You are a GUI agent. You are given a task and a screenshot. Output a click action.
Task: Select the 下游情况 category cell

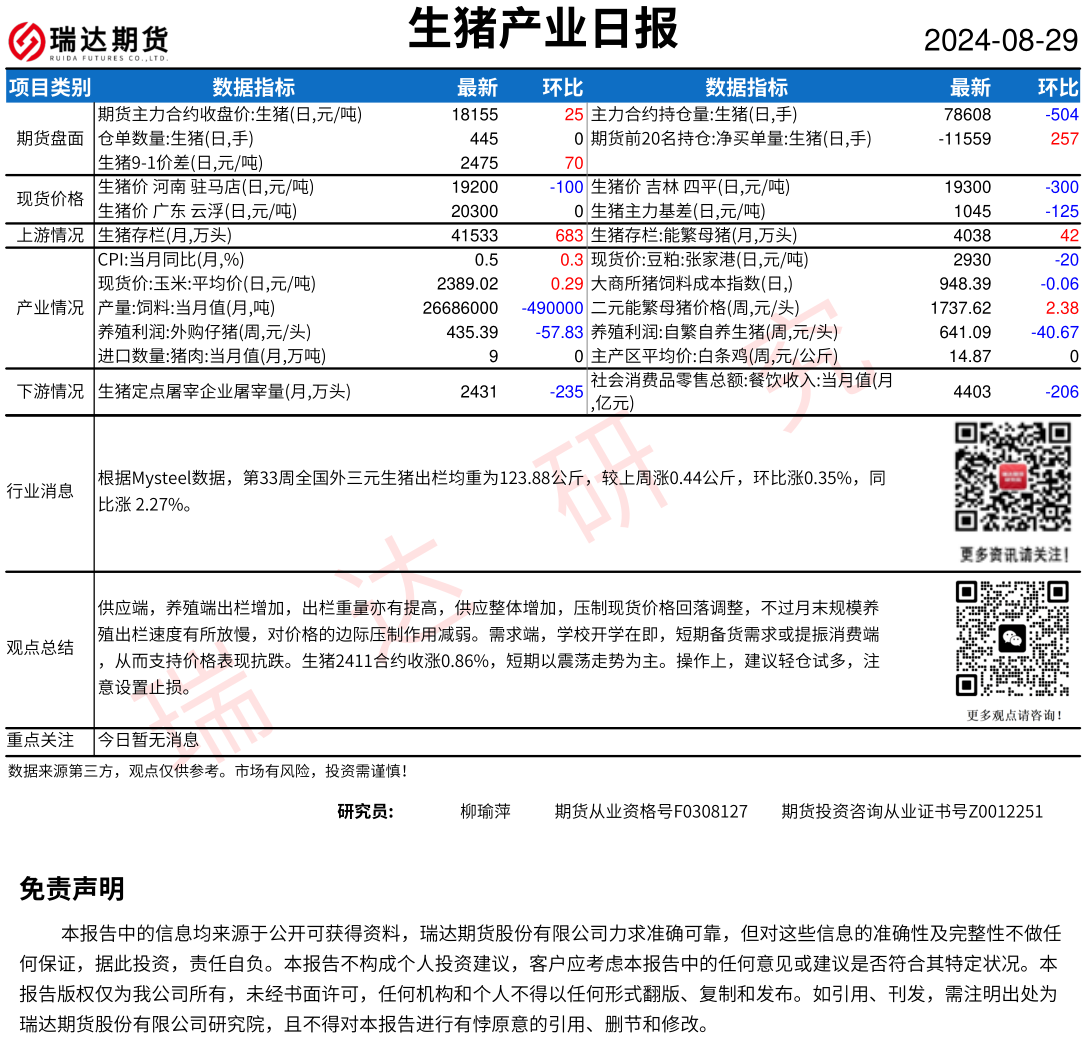(50, 391)
